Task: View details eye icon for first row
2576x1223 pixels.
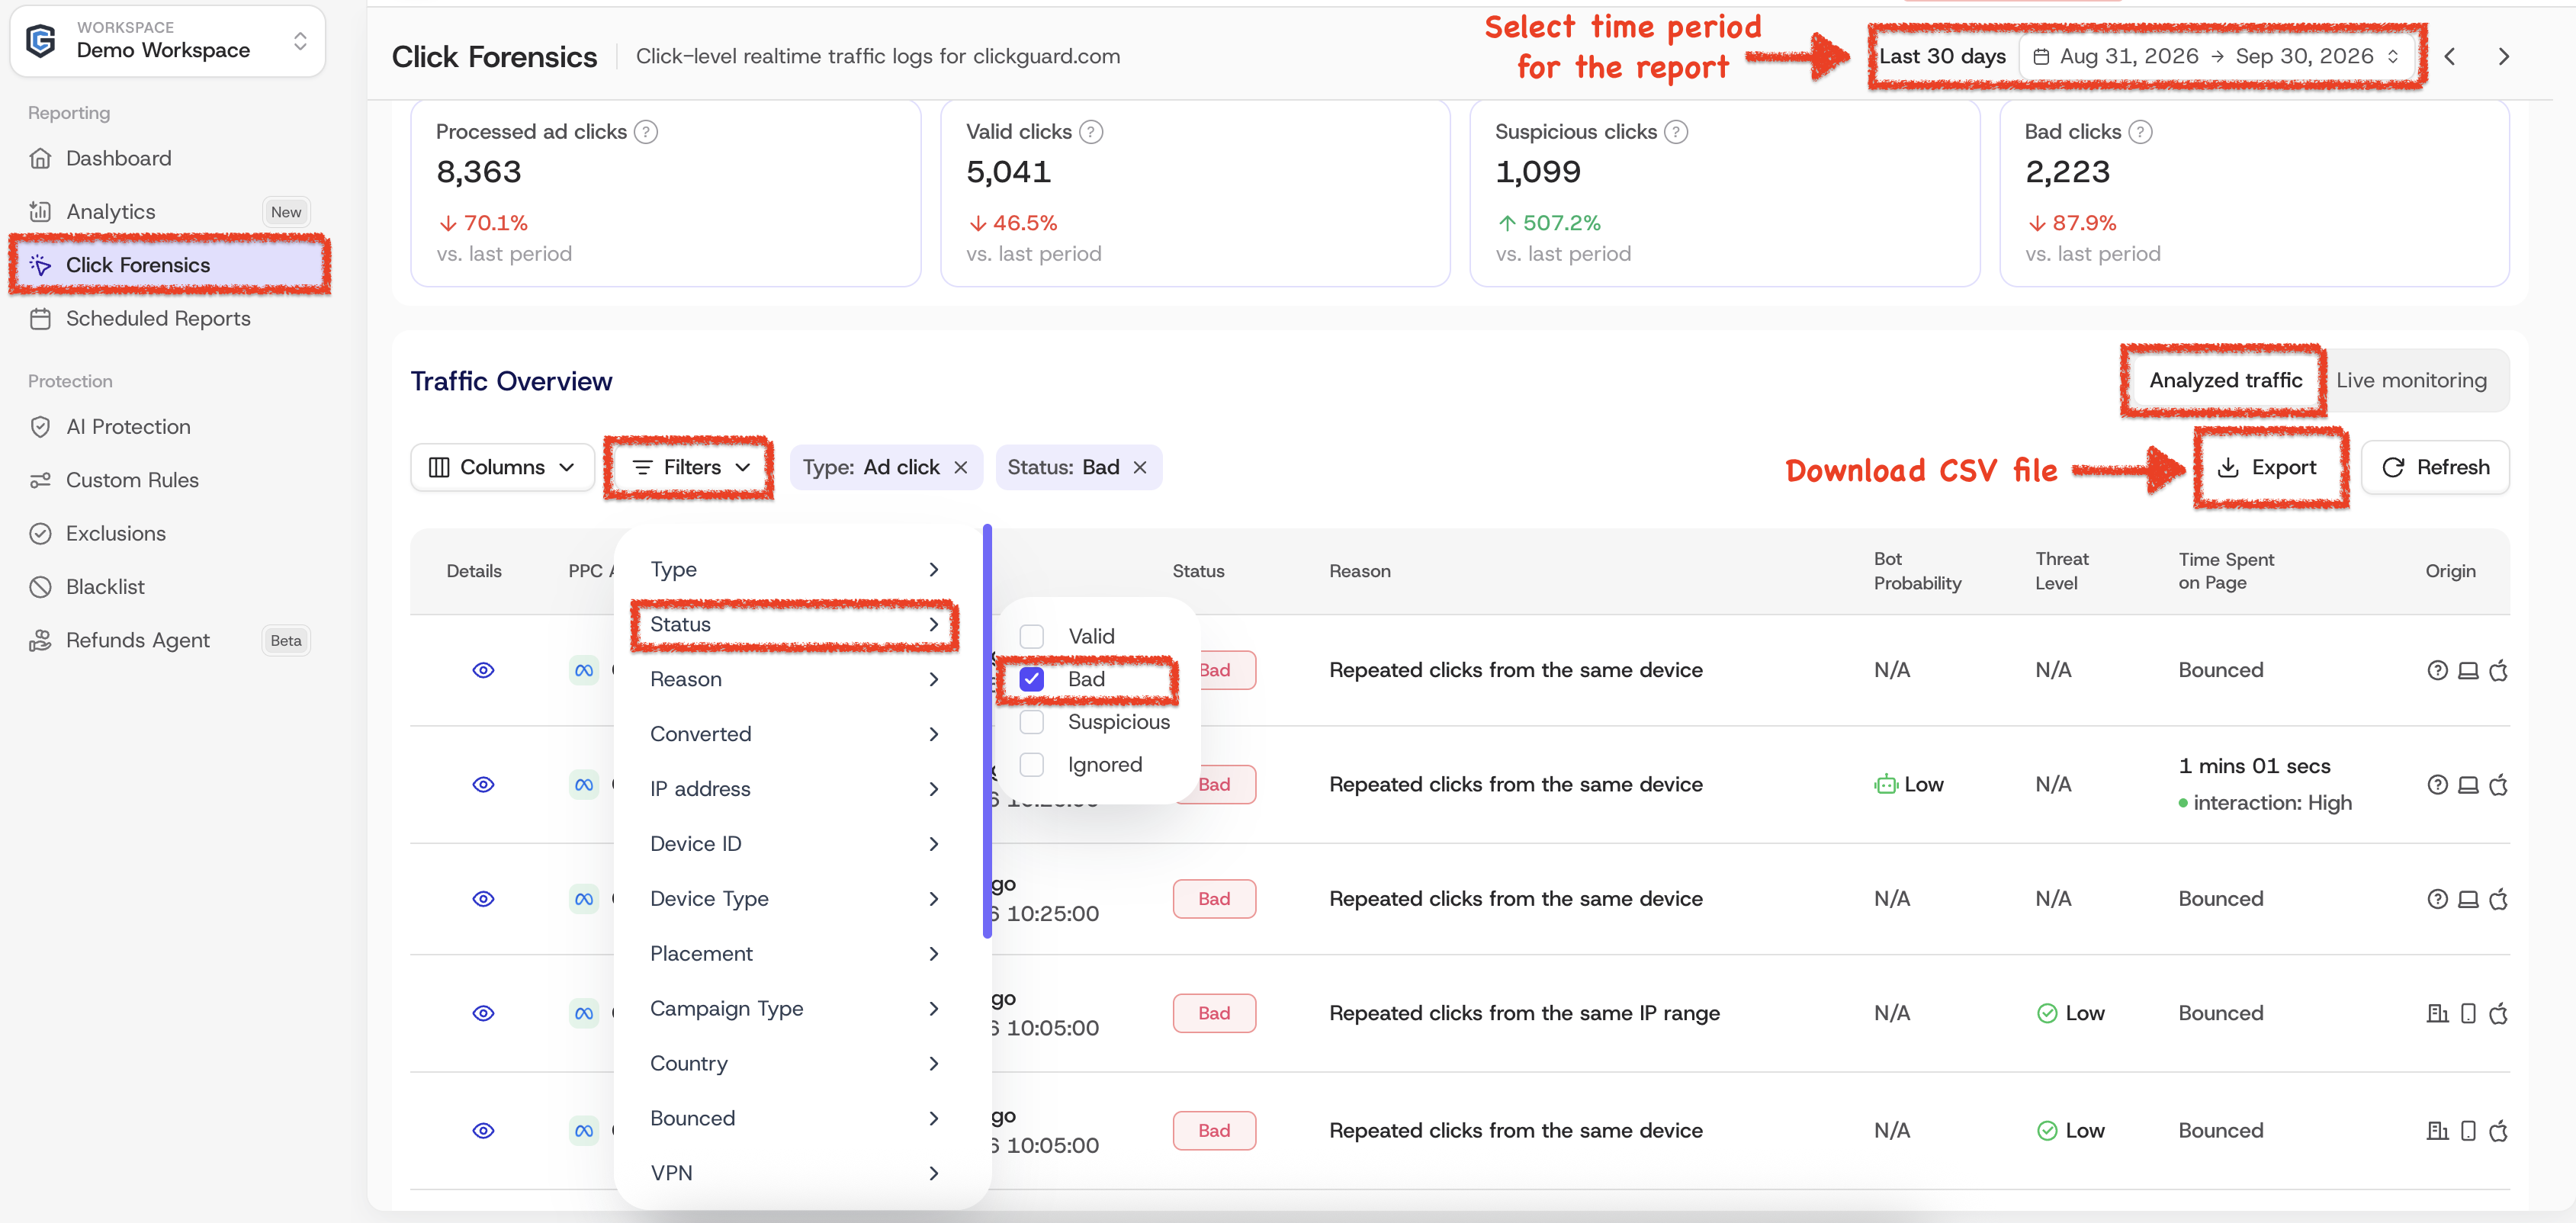Action: coord(483,670)
